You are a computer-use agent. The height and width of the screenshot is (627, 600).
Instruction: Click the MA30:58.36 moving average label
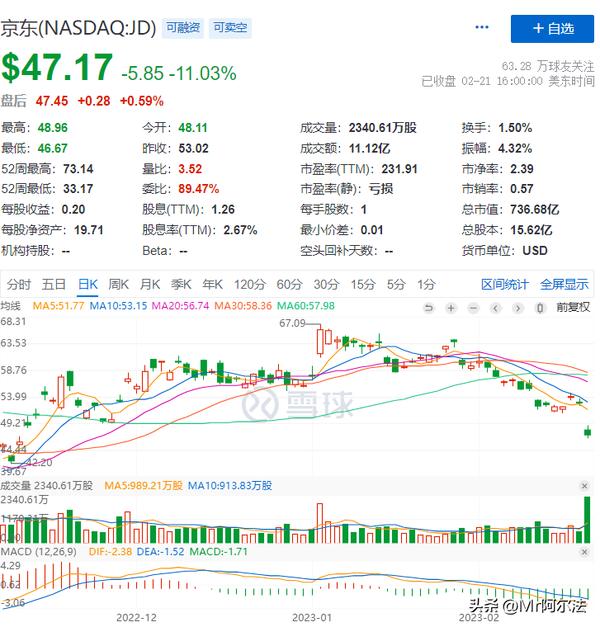(x=243, y=306)
